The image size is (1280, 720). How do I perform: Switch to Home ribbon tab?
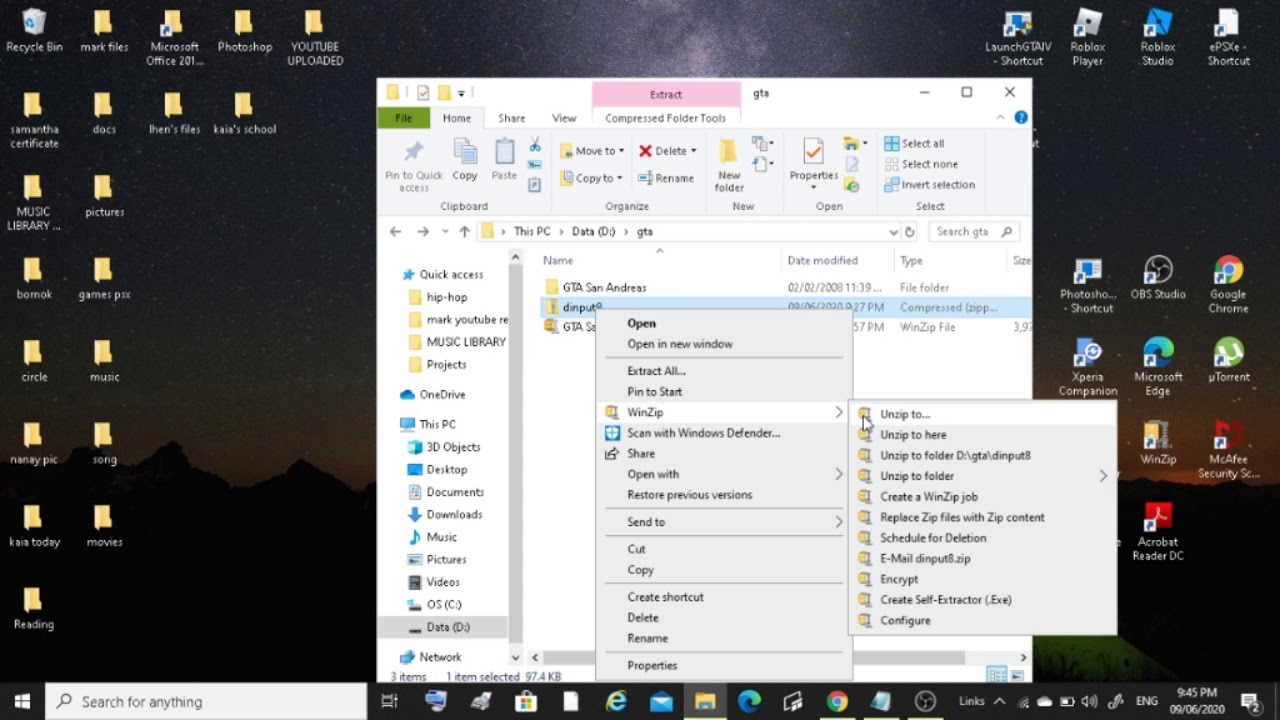tap(457, 118)
